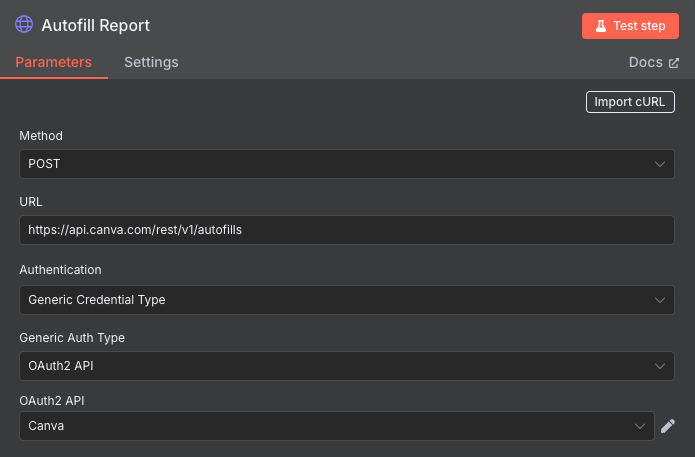Switch to the Settings tab
The image size is (695, 457).
[151, 62]
